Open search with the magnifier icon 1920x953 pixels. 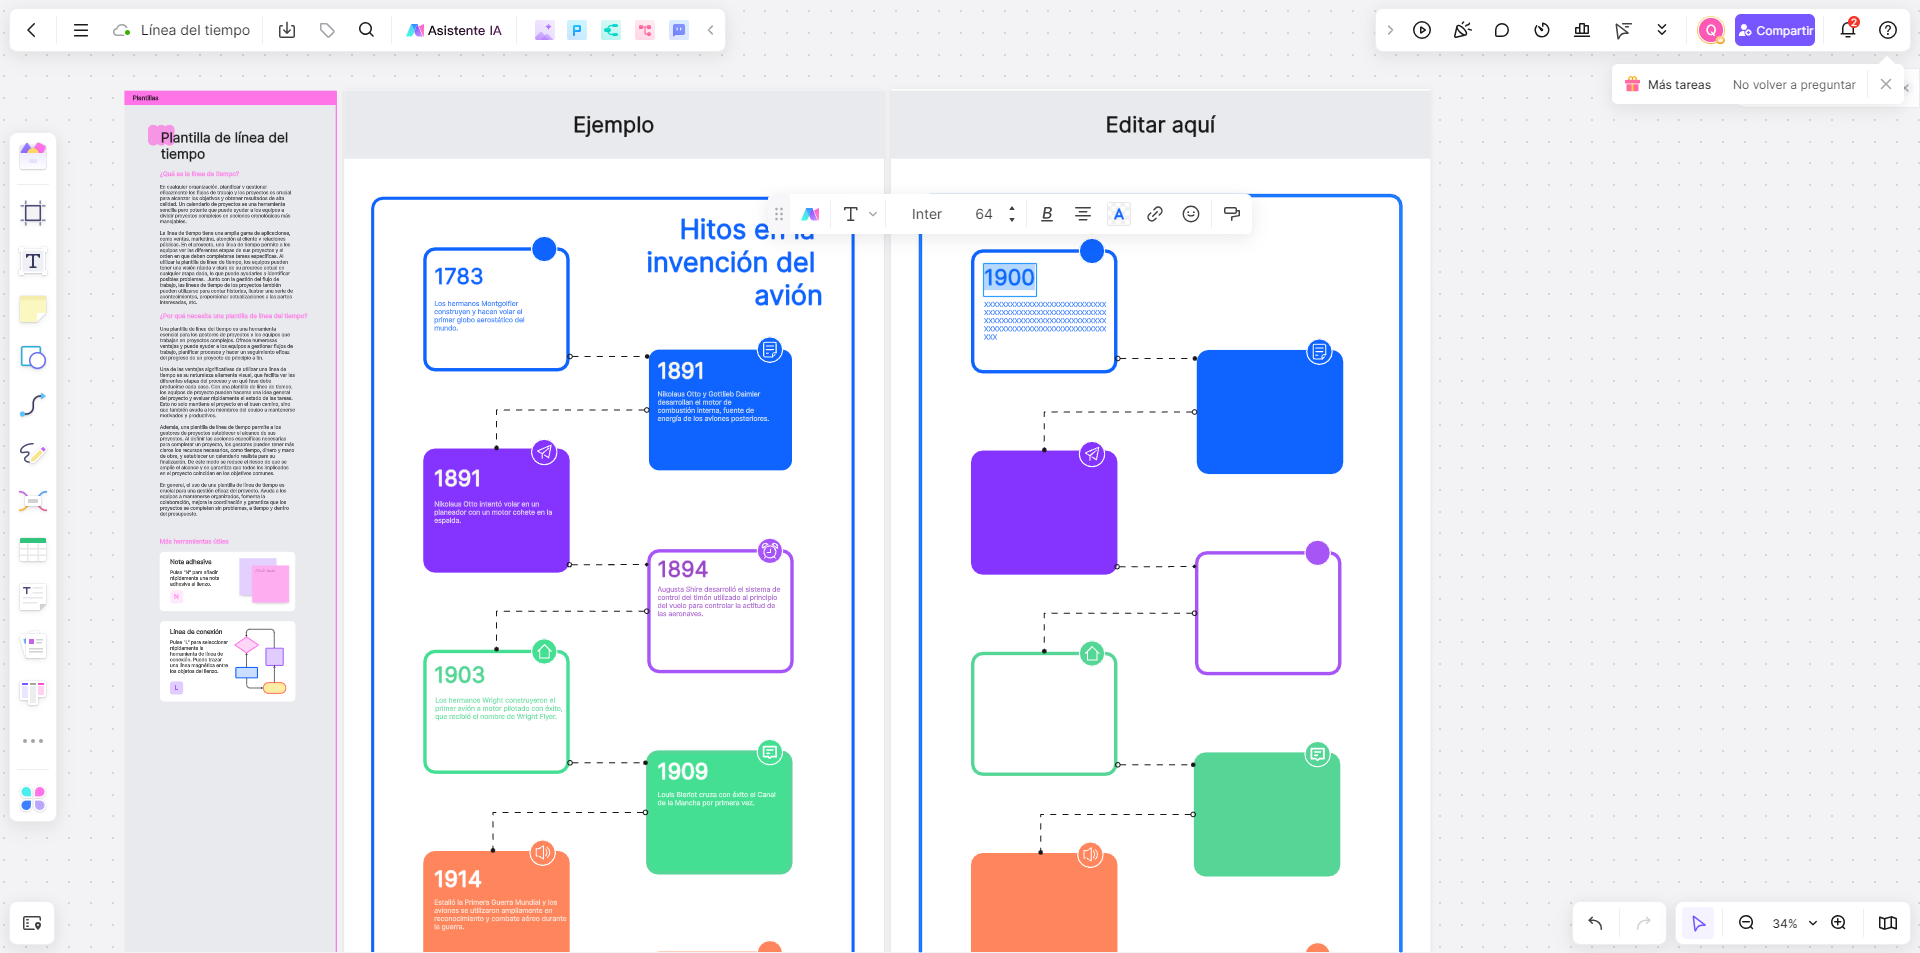[367, 30]
